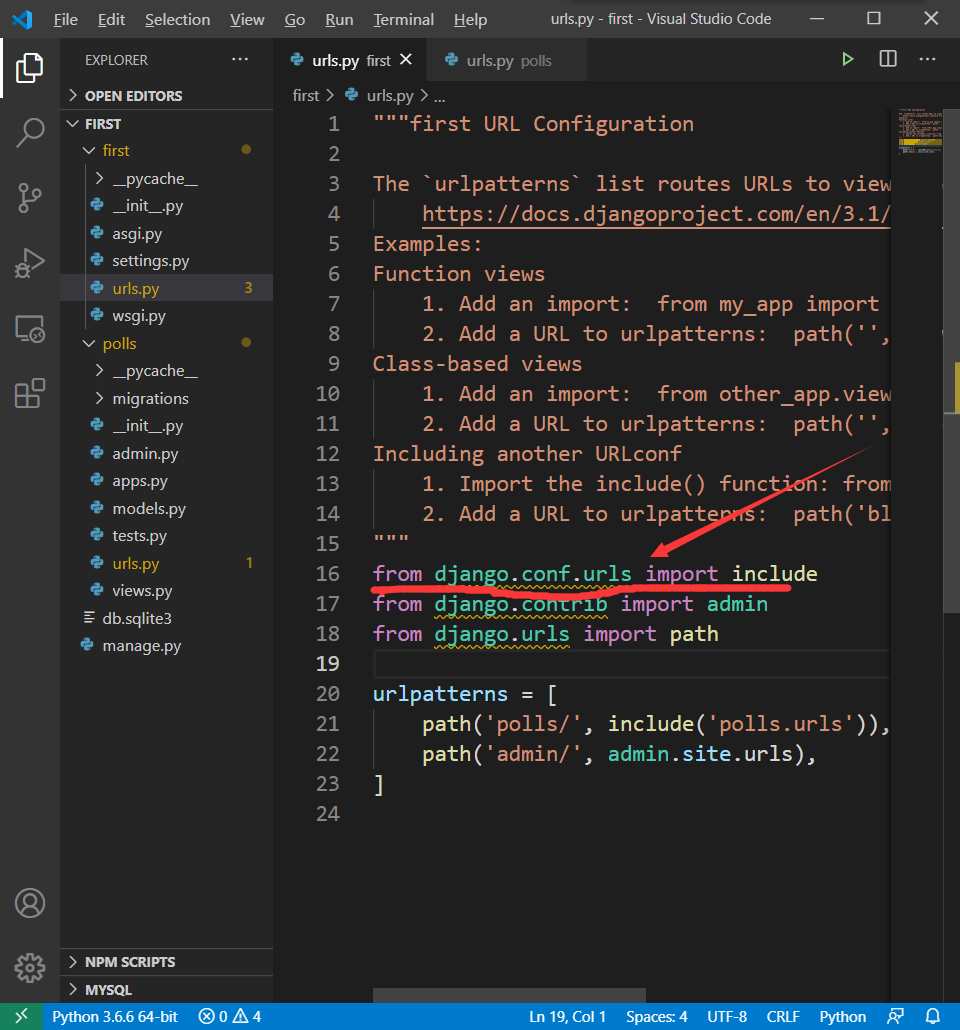Click the horizontal editor scrollbar
Viewport: 960px width, 1030px height.
tap(509, 995)
